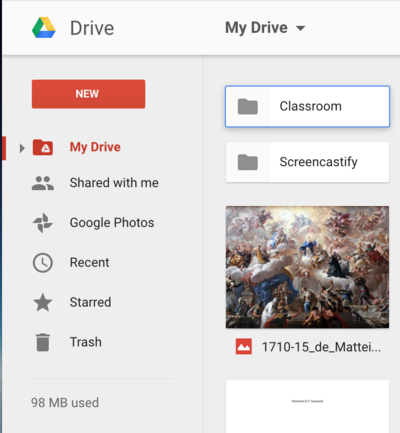The image size is (400, 433).
Task: Click the Google Drive logo icon
Action: [x=44, y=27]
